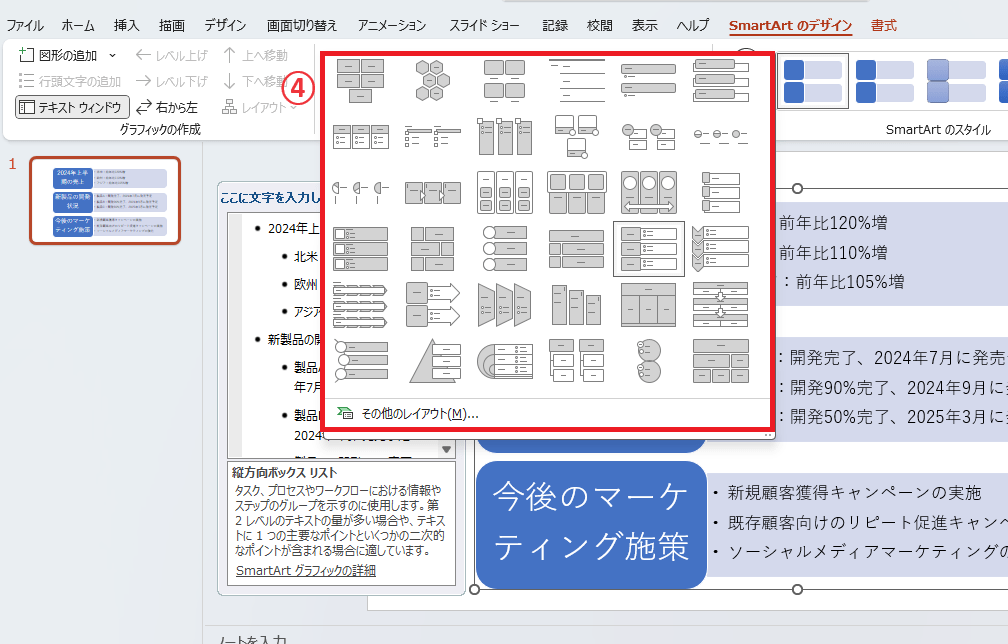Open the 書式 tab
1008x644 pixels.
pos(883,26)
